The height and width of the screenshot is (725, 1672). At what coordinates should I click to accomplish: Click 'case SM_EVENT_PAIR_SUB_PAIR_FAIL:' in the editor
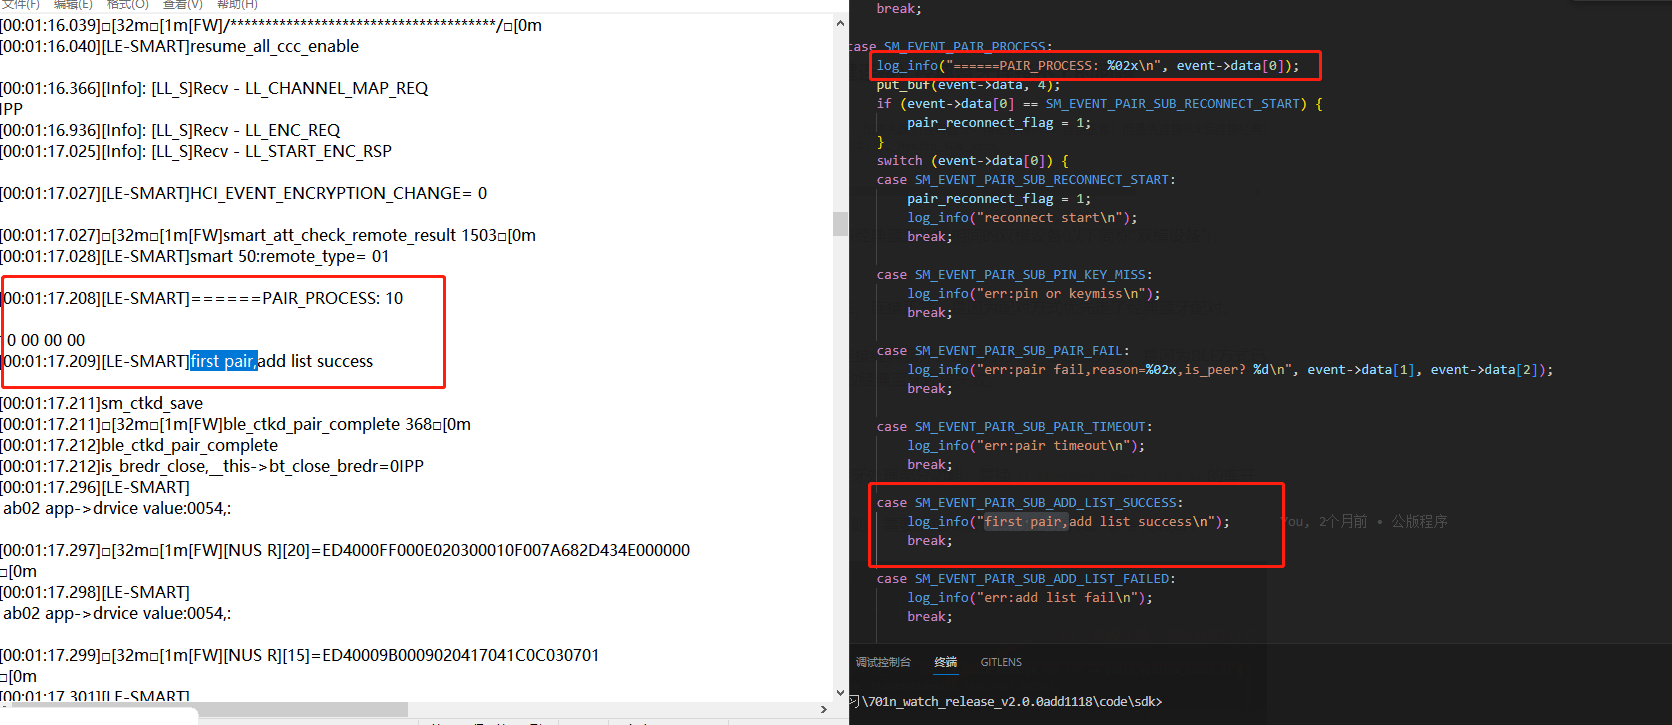click(1003, 350)
